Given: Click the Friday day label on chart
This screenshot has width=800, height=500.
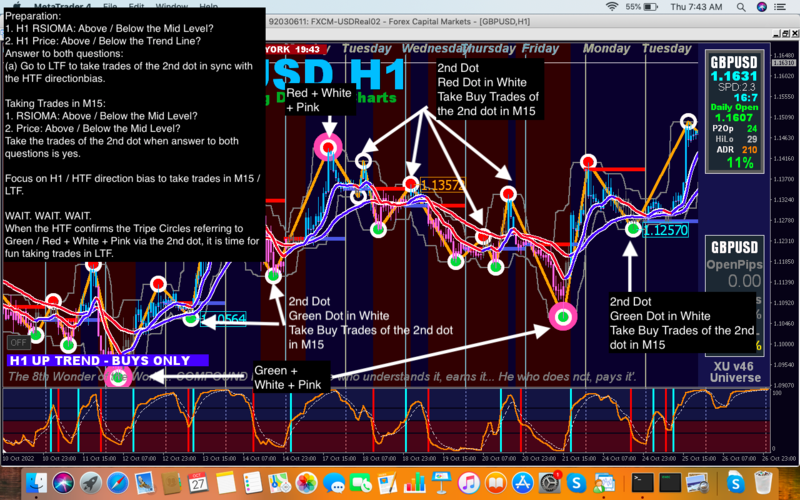Looking at the screenshot, I should 540,48.
